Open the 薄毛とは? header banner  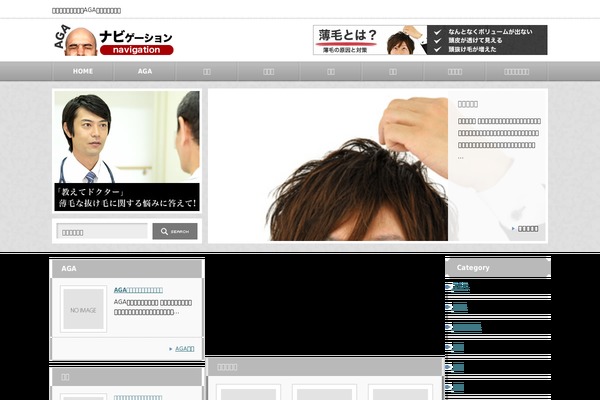[430, 40]
